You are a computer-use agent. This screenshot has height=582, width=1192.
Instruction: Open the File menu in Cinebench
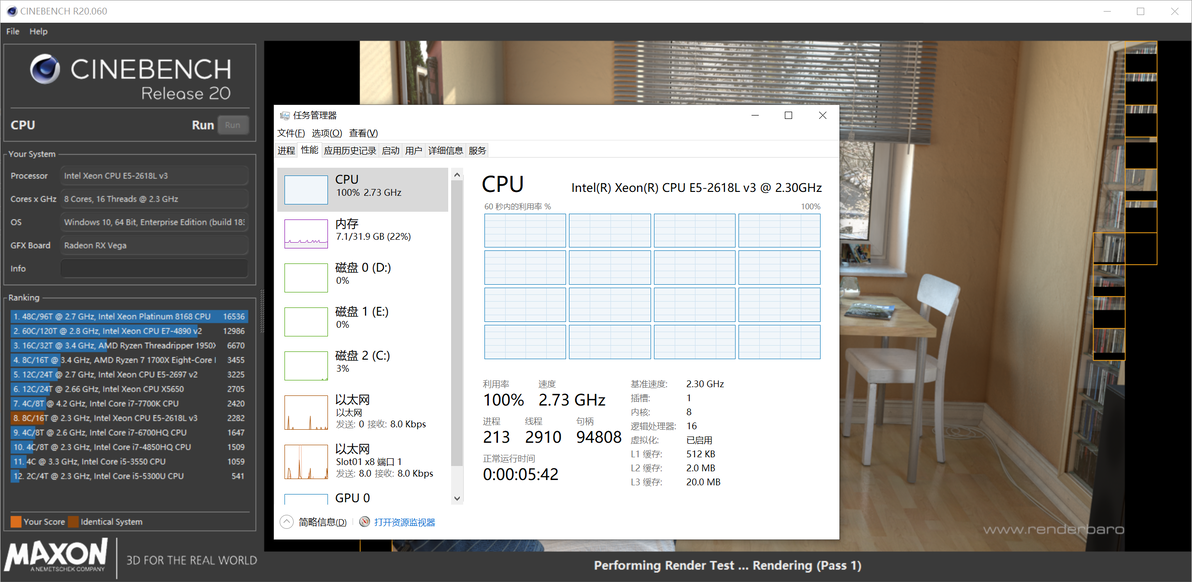[13, 31]
